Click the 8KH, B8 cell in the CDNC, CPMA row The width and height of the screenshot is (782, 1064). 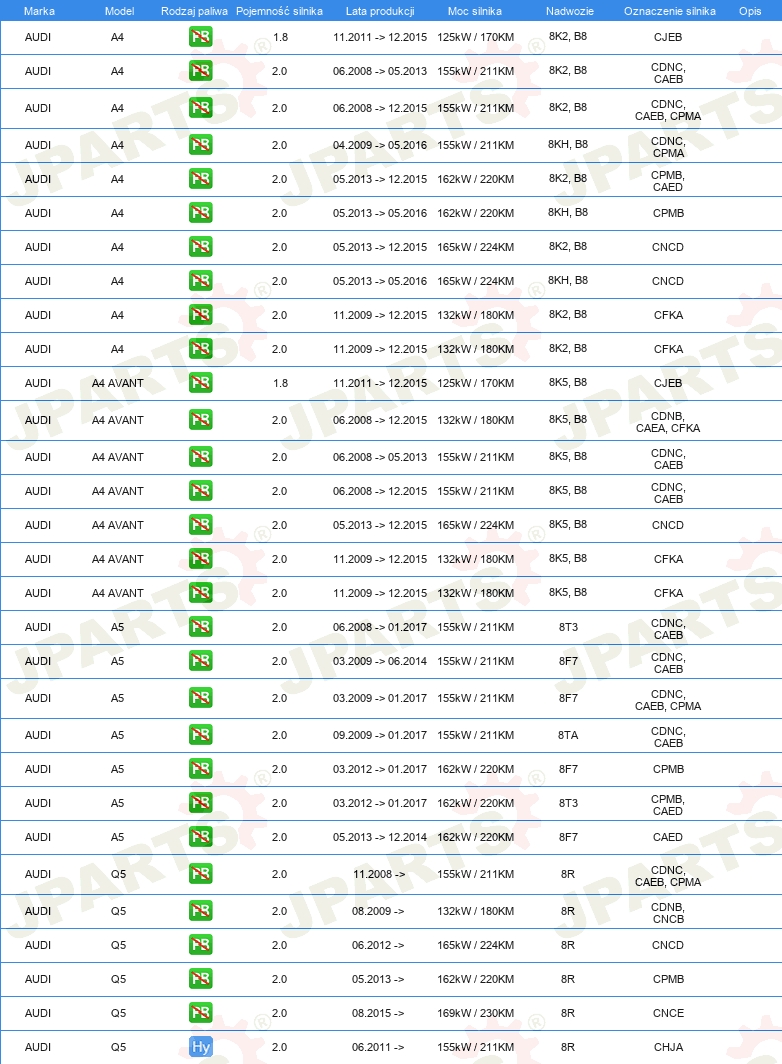pos(568,145)
